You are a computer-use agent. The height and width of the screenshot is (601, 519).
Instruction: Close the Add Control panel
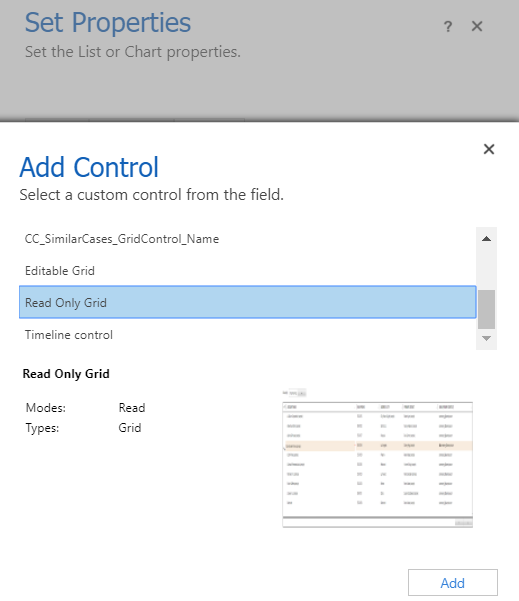(x=489, y=149)
